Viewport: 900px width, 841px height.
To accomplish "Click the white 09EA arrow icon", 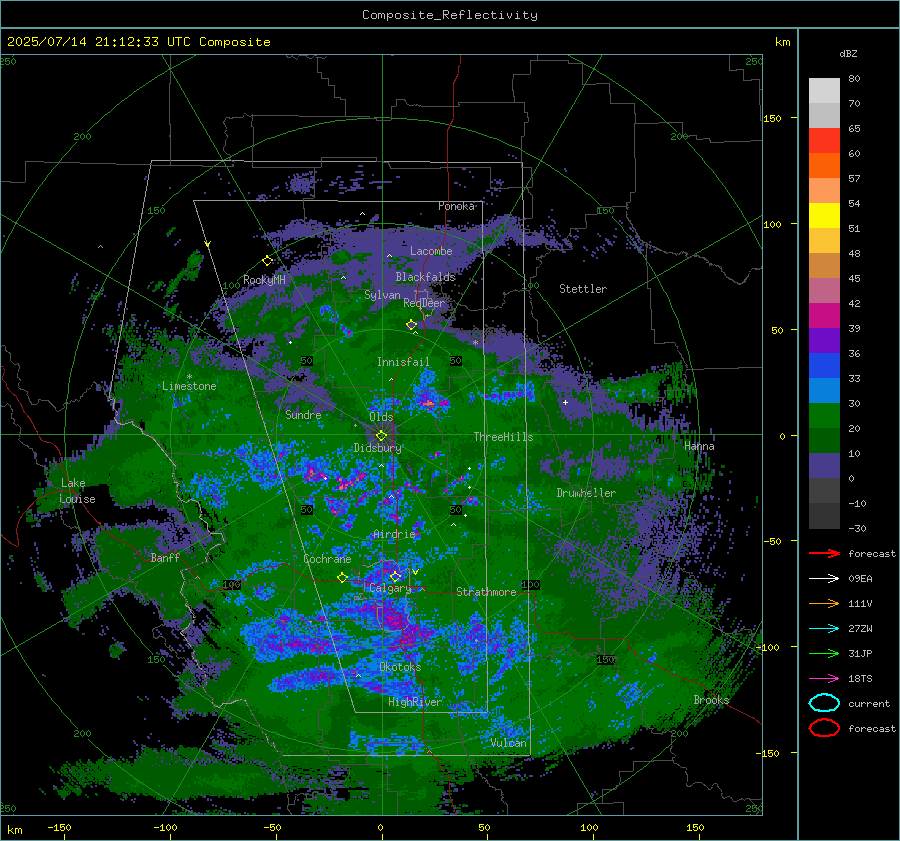I will pos(824,579).
